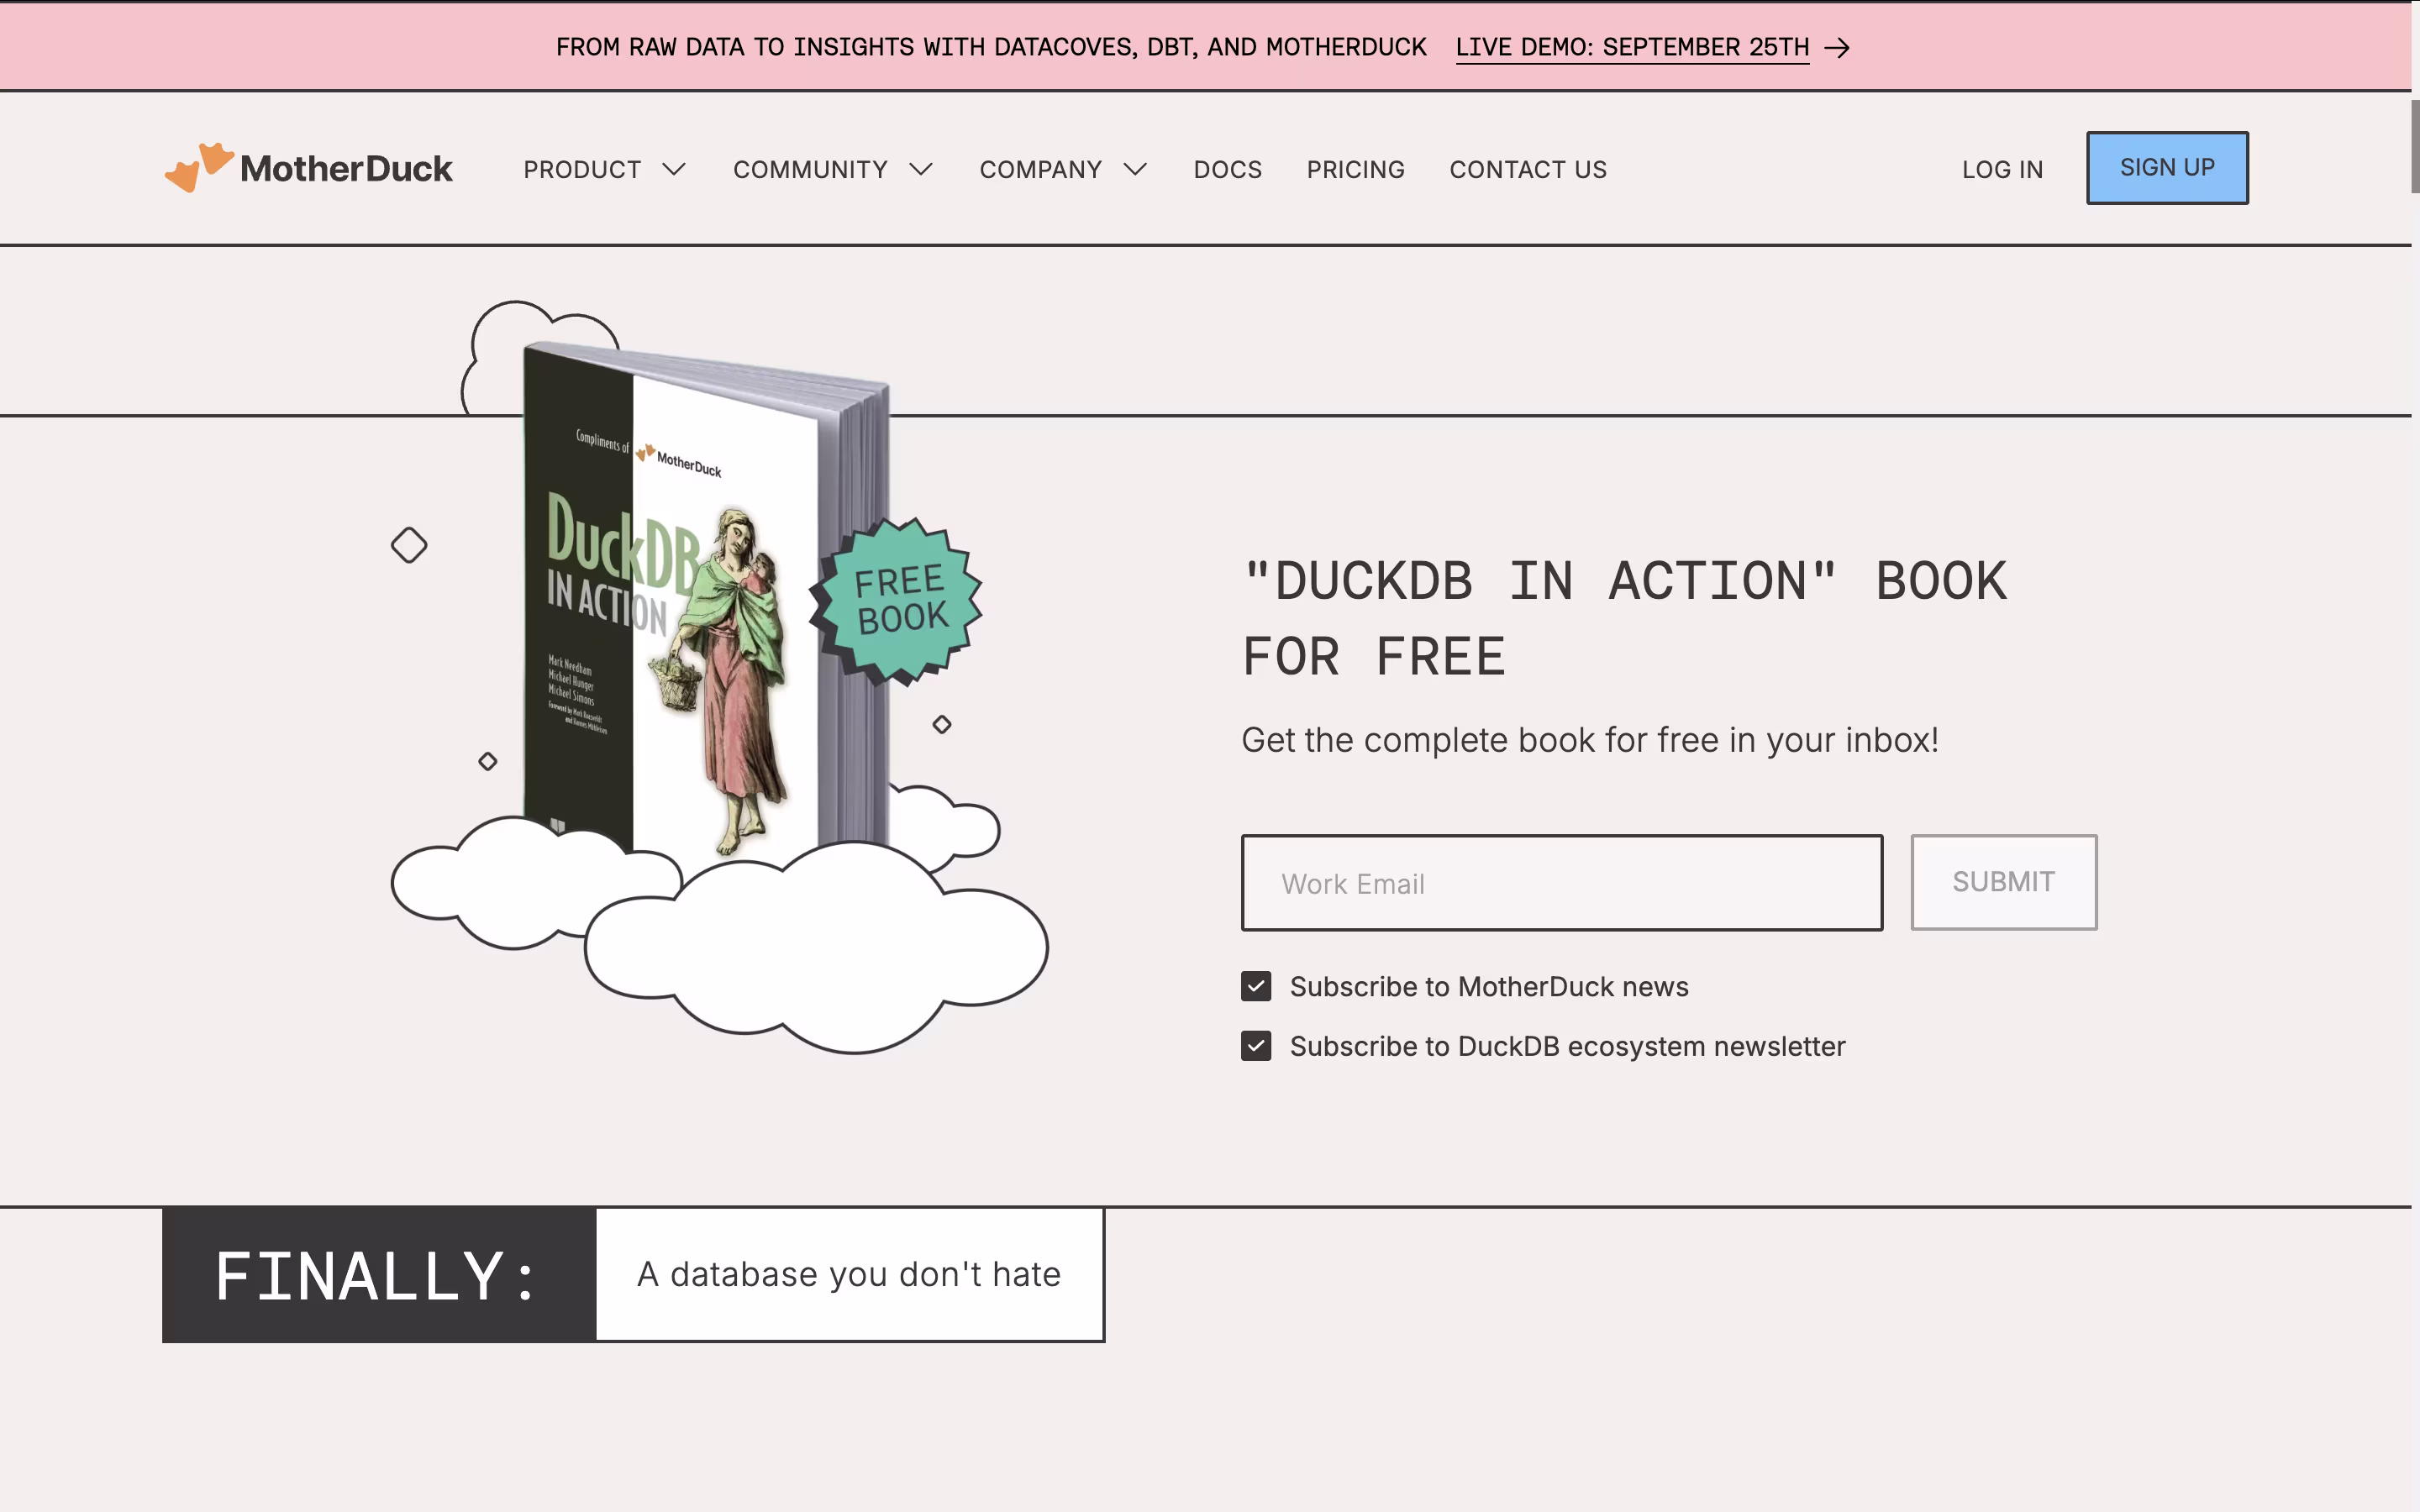Screen dimensions: 2420x1512
Task: Open the Community menu
Action: pos(810,170)
